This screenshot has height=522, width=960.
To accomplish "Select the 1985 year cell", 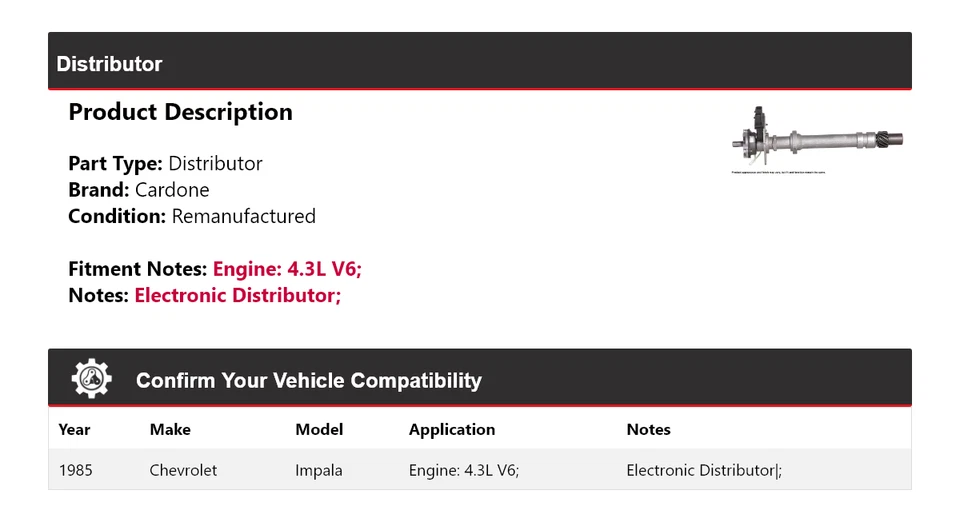I will pos(75,470).
